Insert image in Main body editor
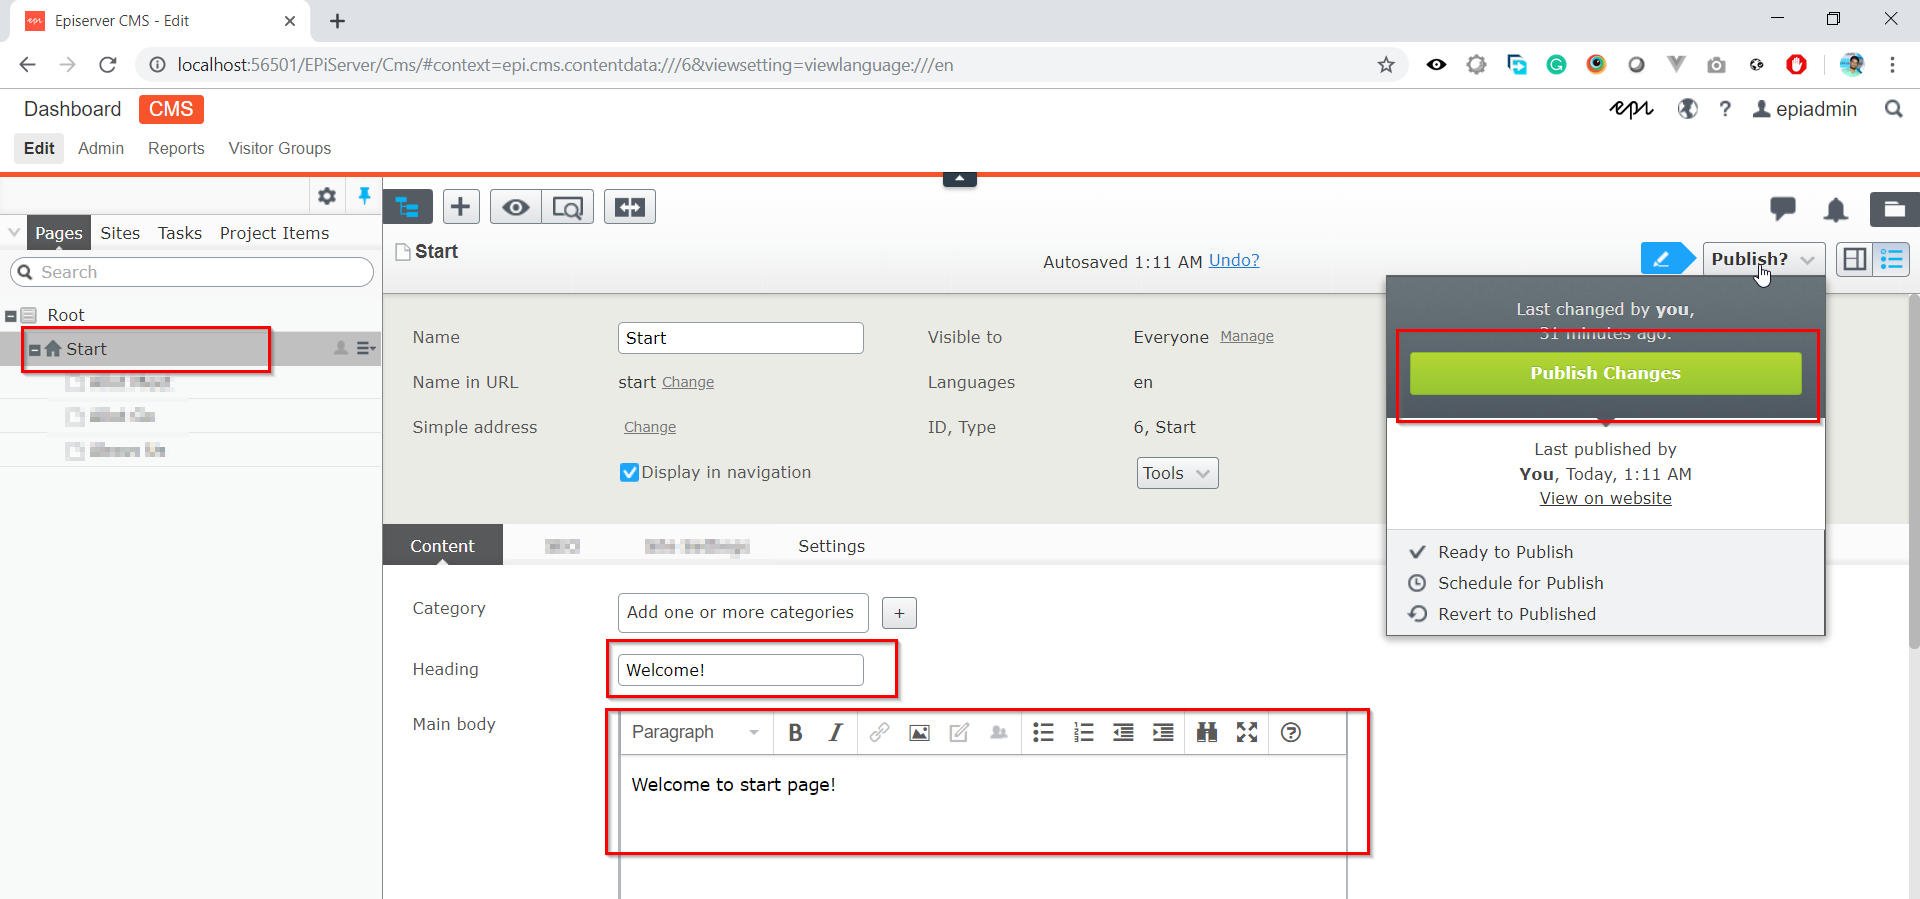 coord(920,733)
